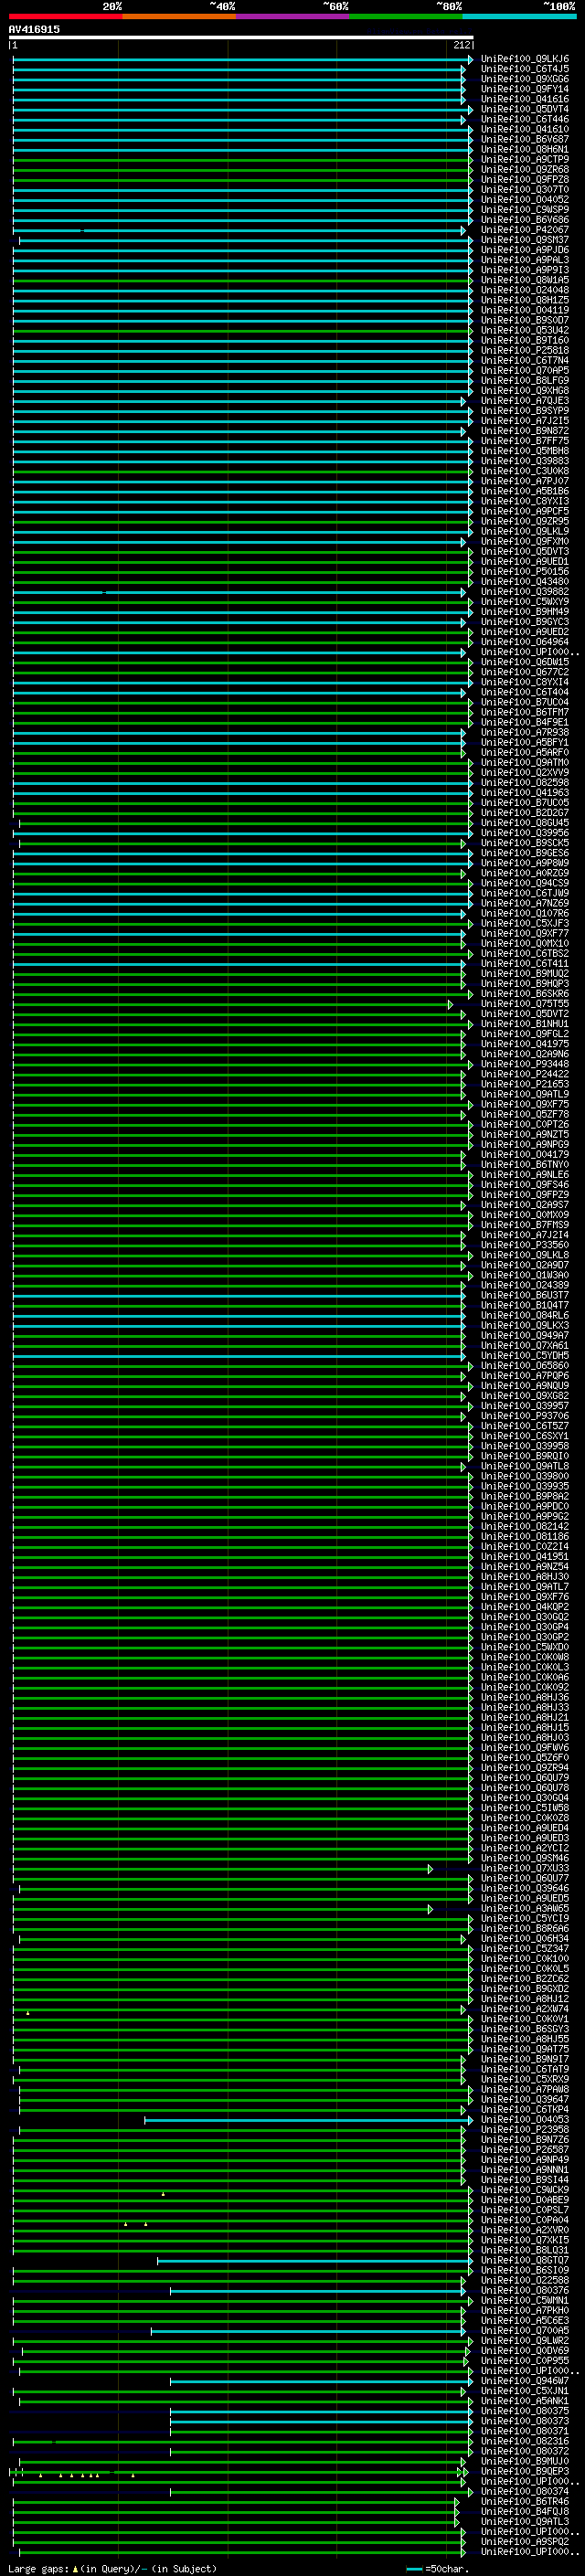Click the purple ~60% legend segment
The height and width of the screenshot is (2576, 585).
coord(293,16)
